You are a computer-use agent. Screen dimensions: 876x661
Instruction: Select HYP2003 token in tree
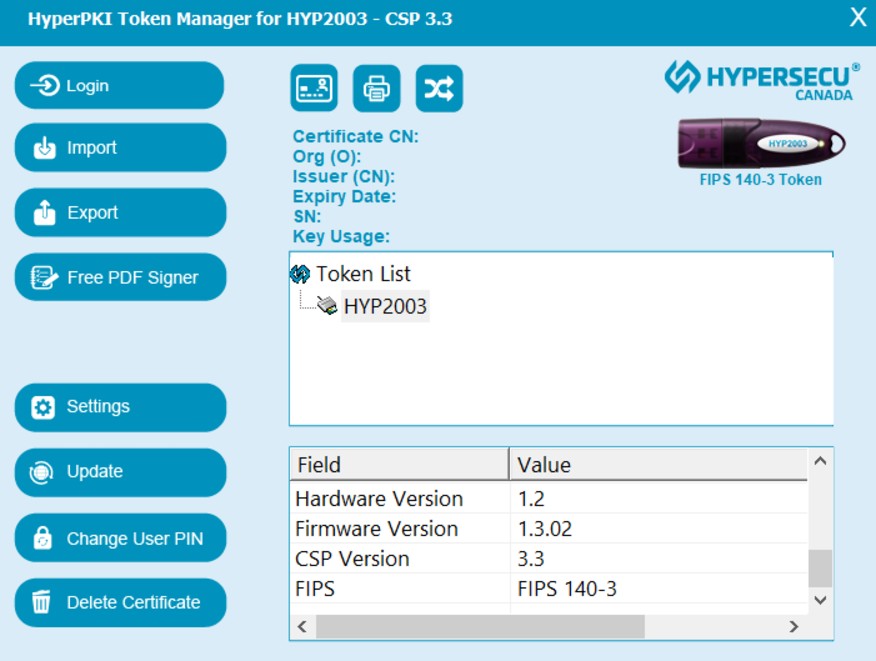(385, 306)
